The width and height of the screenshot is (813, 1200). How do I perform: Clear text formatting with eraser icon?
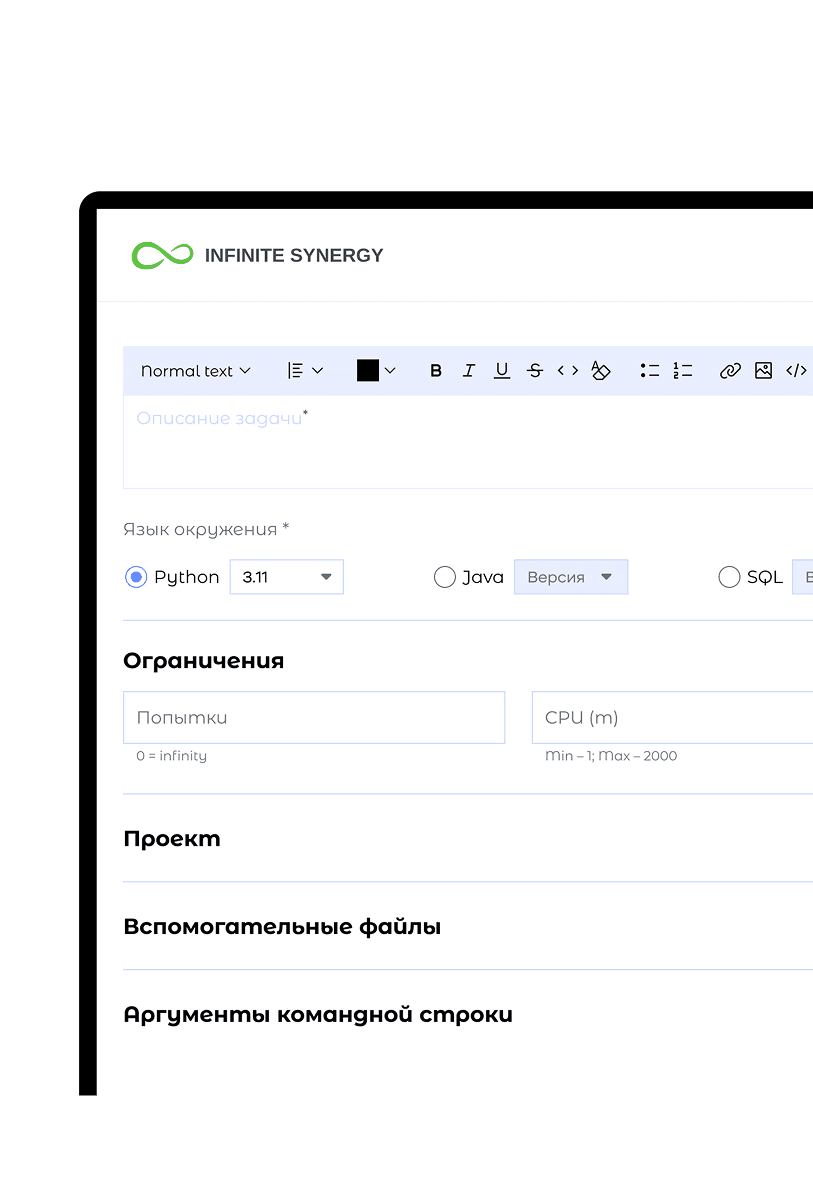(600, 371)
